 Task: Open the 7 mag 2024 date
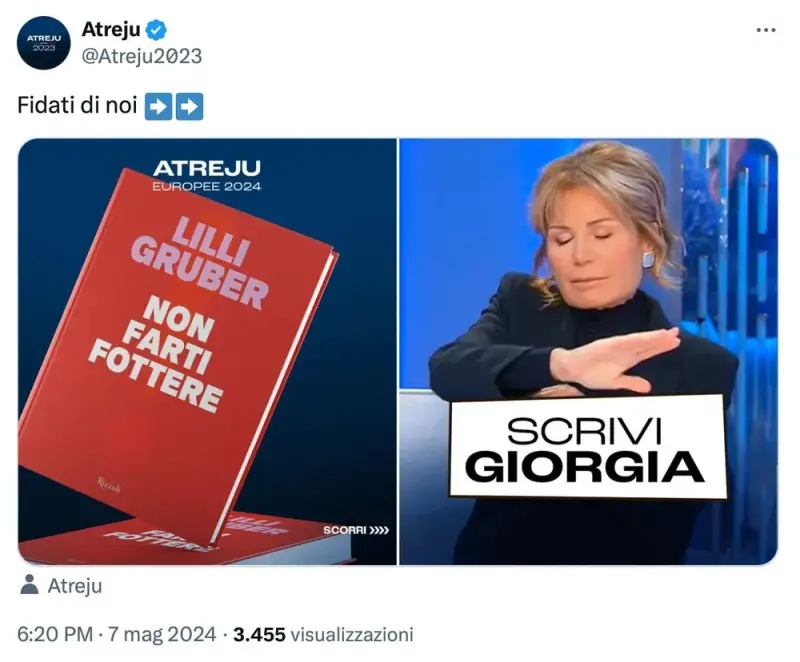[162, 634]
